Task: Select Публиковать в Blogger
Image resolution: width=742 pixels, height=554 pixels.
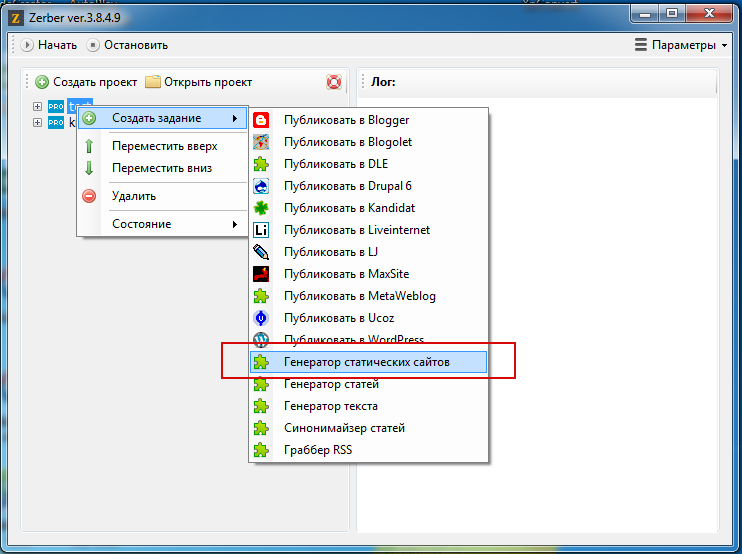Action: (x=369, y=120)
